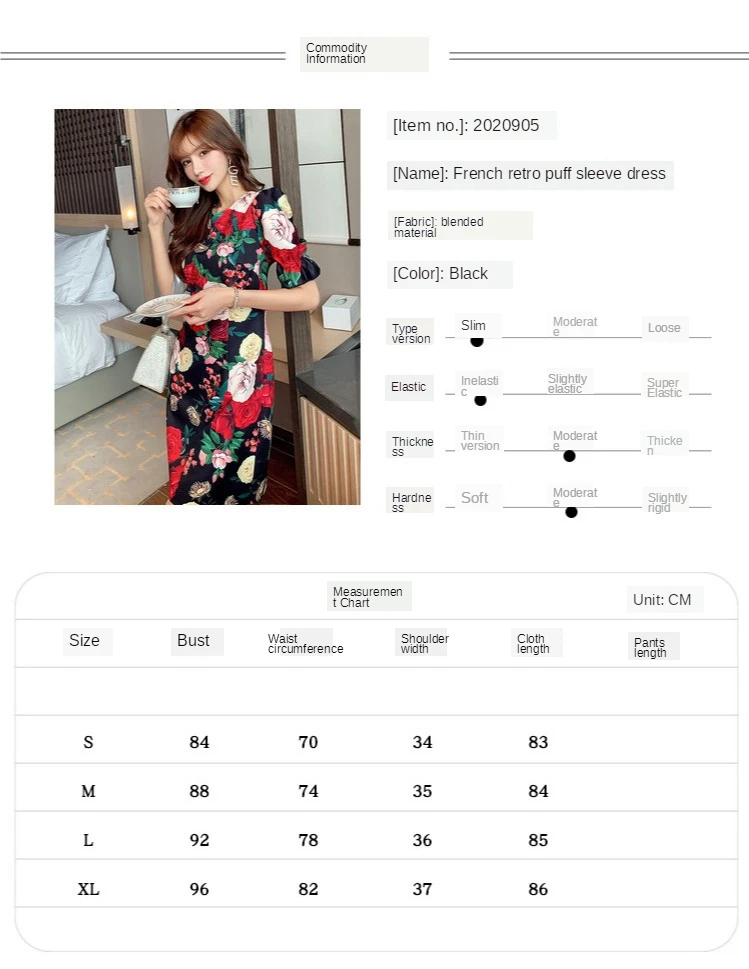Click the Thickness slider dot at Moderate
749x969 pixels.
point(569,456)
